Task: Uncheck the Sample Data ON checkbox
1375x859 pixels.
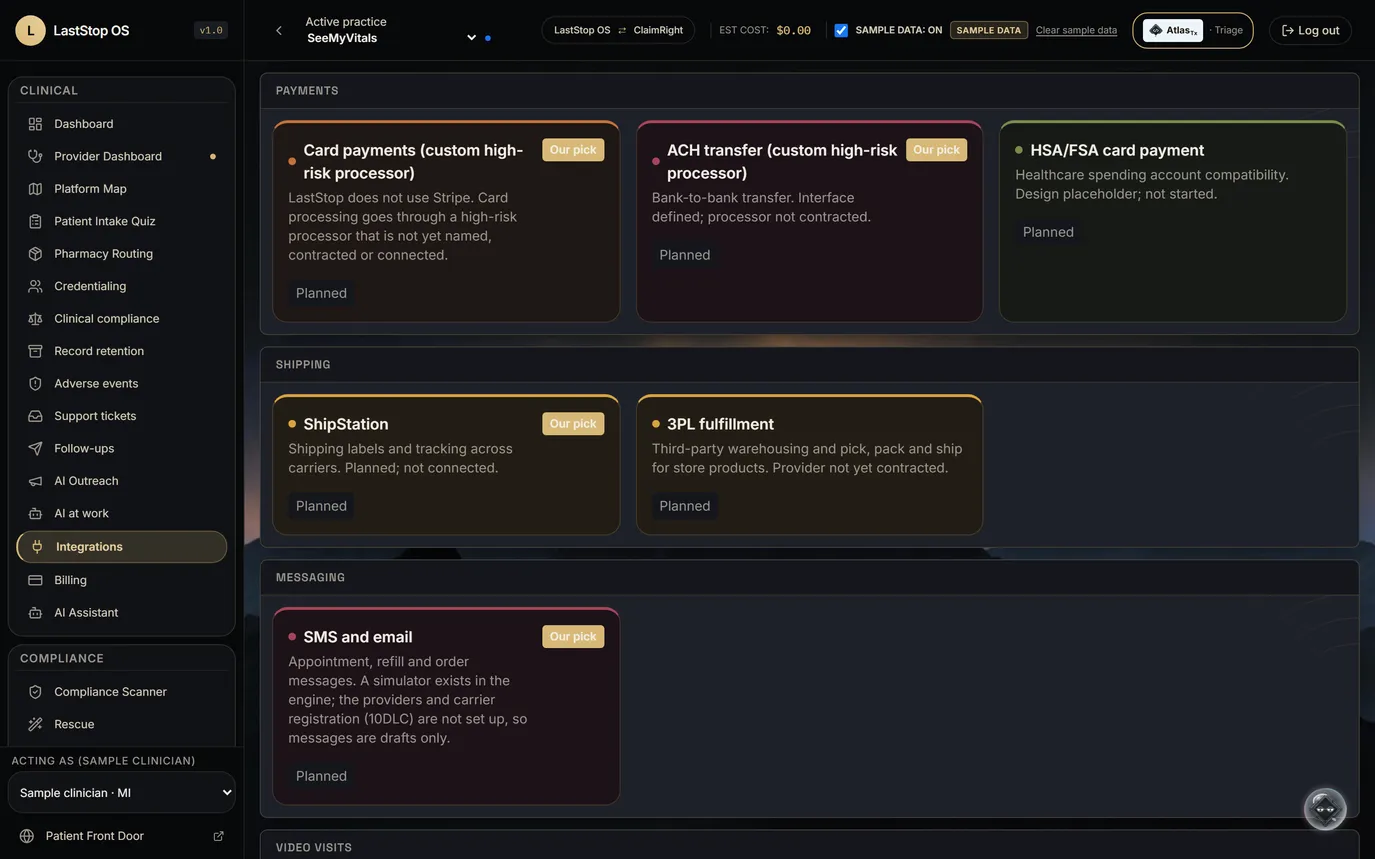Action: tap(841, 30)
